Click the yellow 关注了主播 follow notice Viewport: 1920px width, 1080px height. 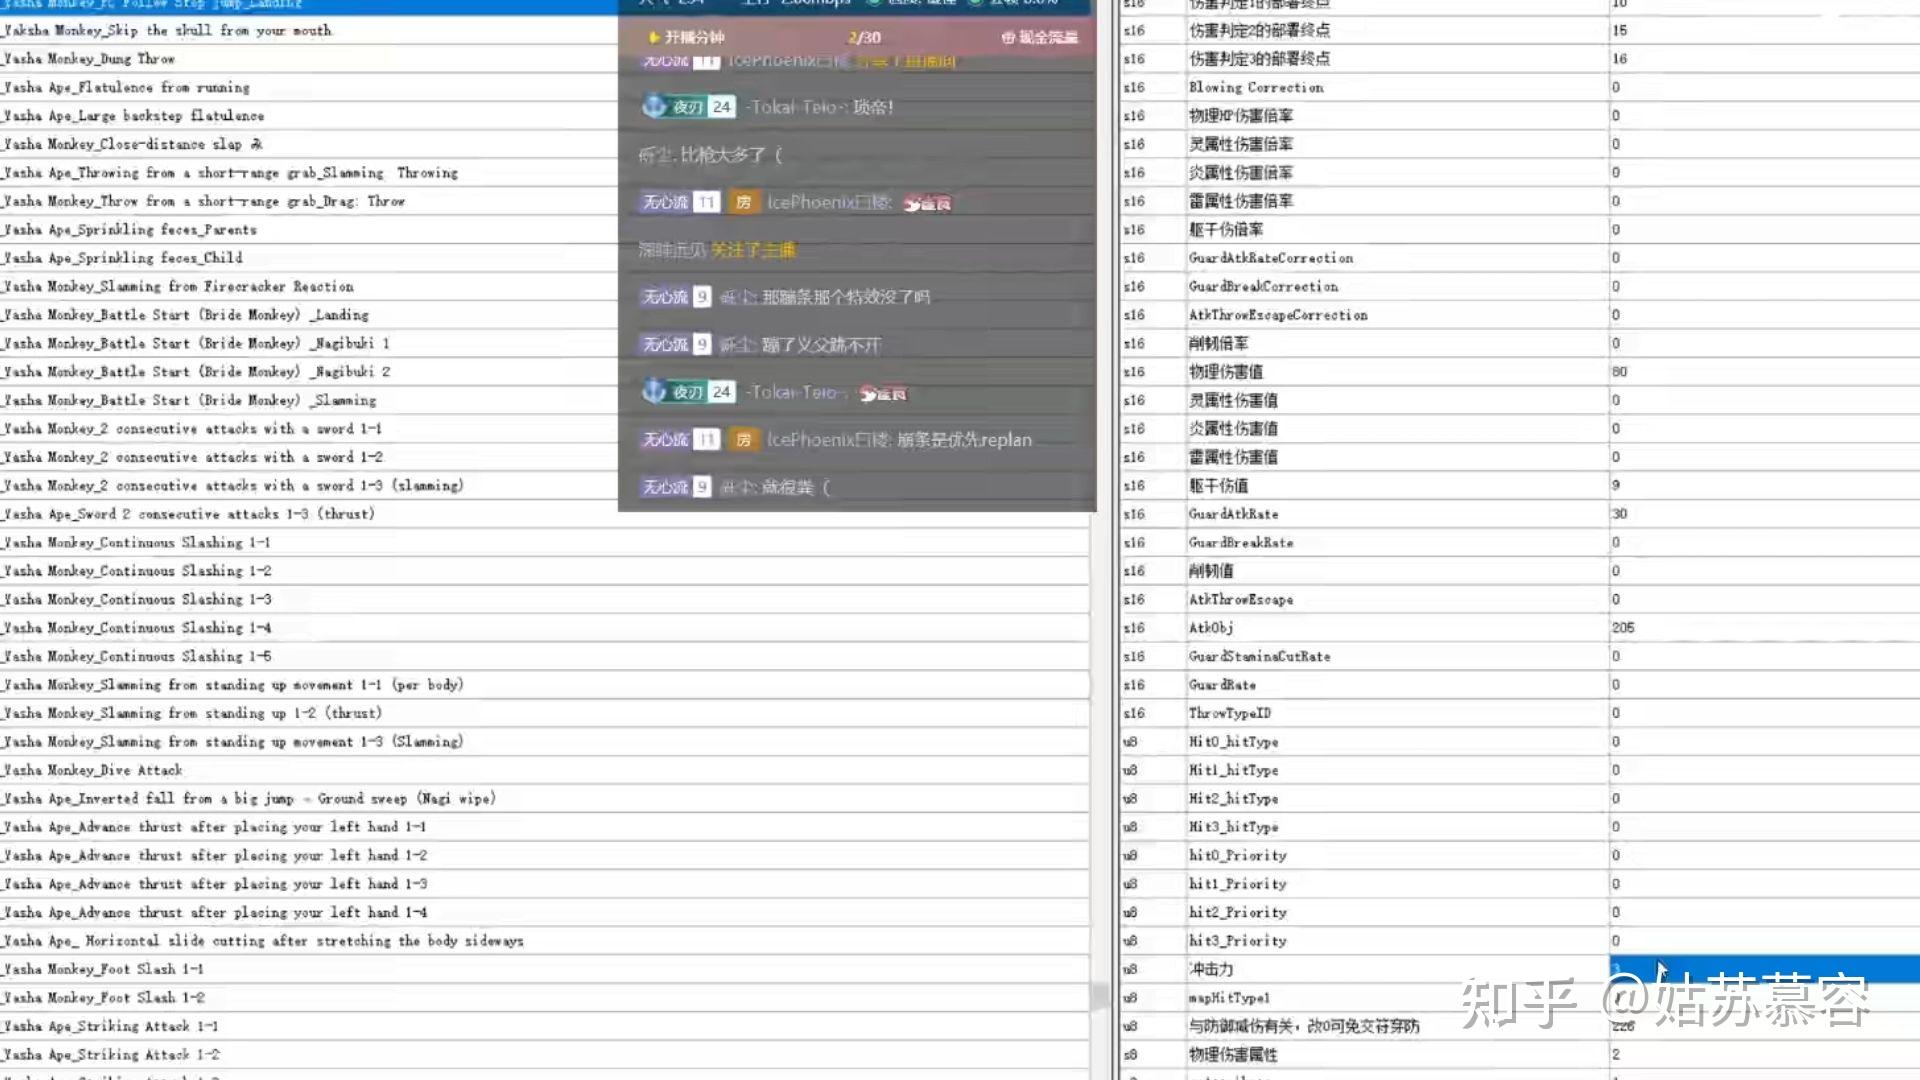[753, 250]
